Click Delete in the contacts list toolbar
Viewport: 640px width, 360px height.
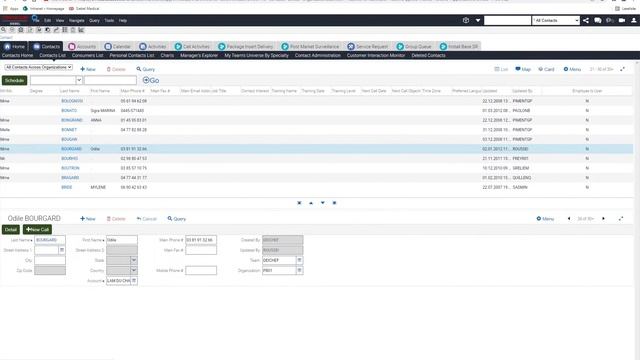click(x=116, y=69)
